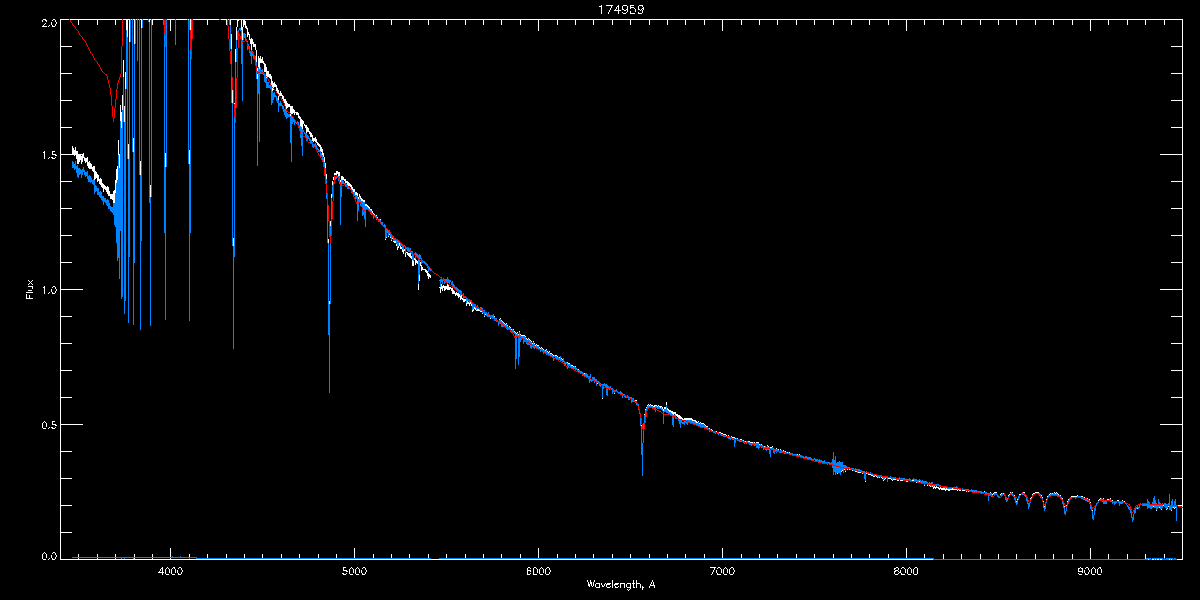Screen dimensions: 1200x600
Task: Click the Flux axis label
Action: point(30,289)
